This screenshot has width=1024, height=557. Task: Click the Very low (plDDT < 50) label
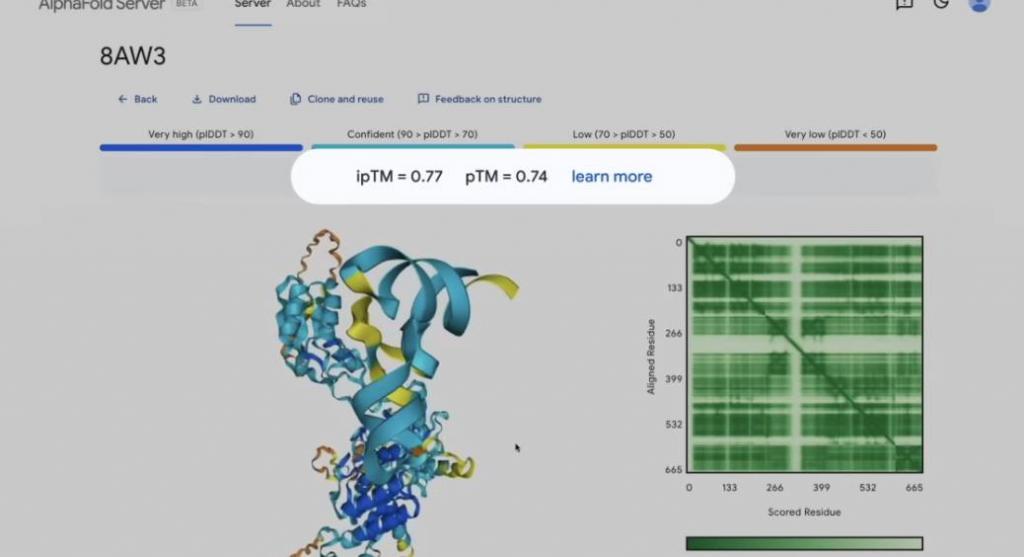pos(835,135)
